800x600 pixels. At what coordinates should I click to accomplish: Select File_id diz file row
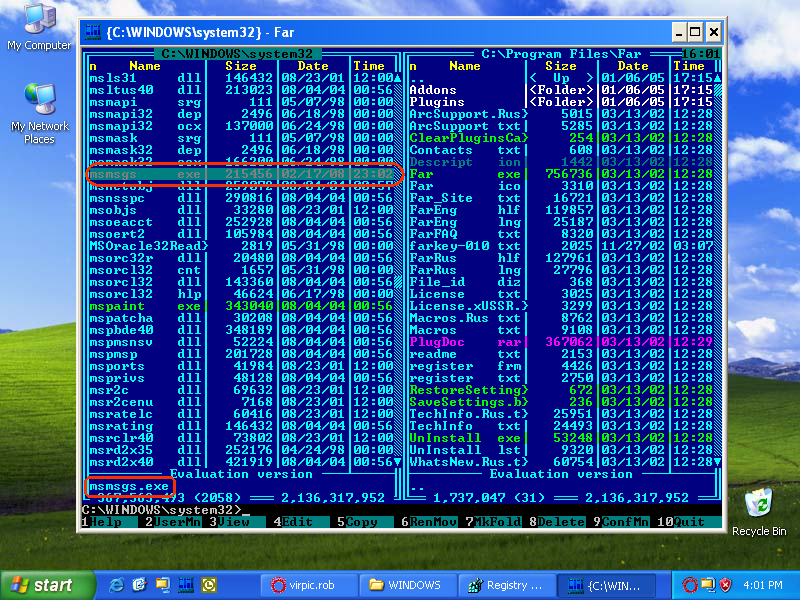point(561,282)
